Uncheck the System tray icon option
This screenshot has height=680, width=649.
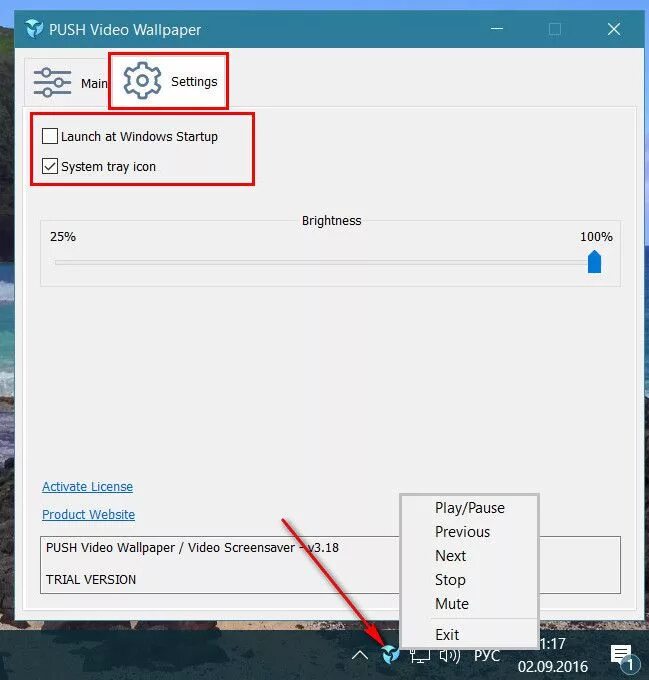click(x=50, y=166)
